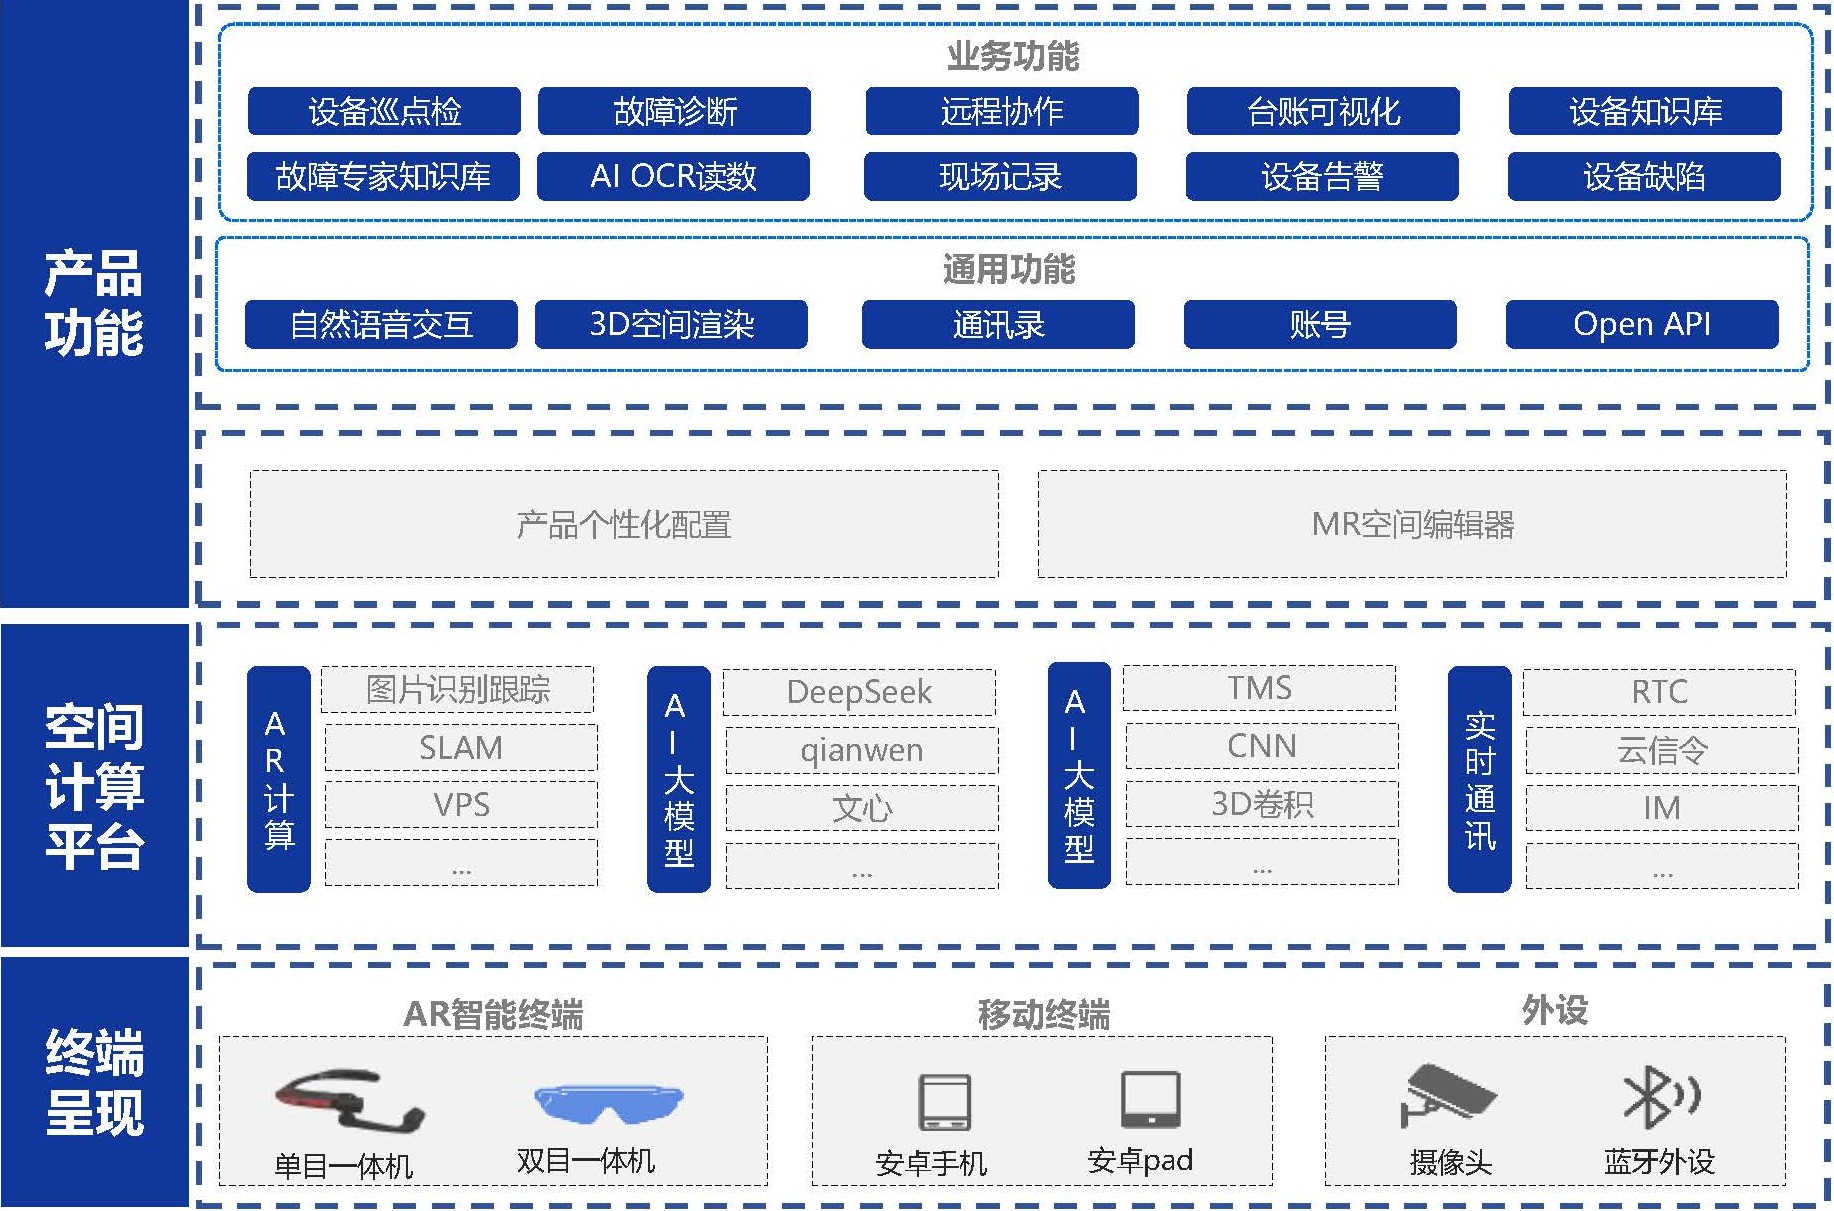
Task: Select the 文心 model entry
Action: 862,808
